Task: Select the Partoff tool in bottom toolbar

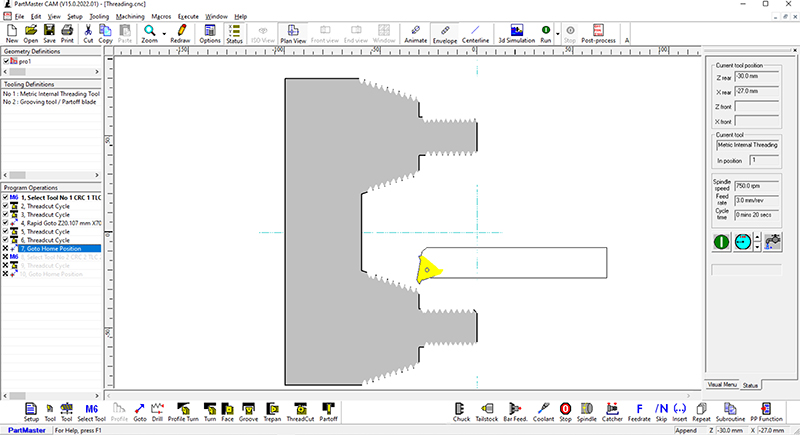Action: pyautogui.click(x=328, y=411)
